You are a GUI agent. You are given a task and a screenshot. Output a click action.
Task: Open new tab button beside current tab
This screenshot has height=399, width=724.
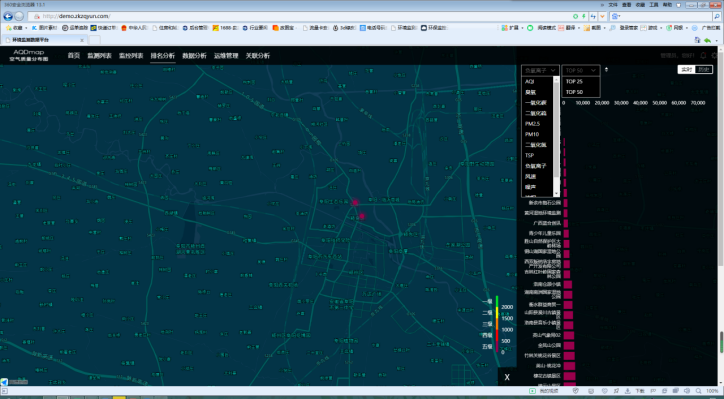(x=94, y=40)
